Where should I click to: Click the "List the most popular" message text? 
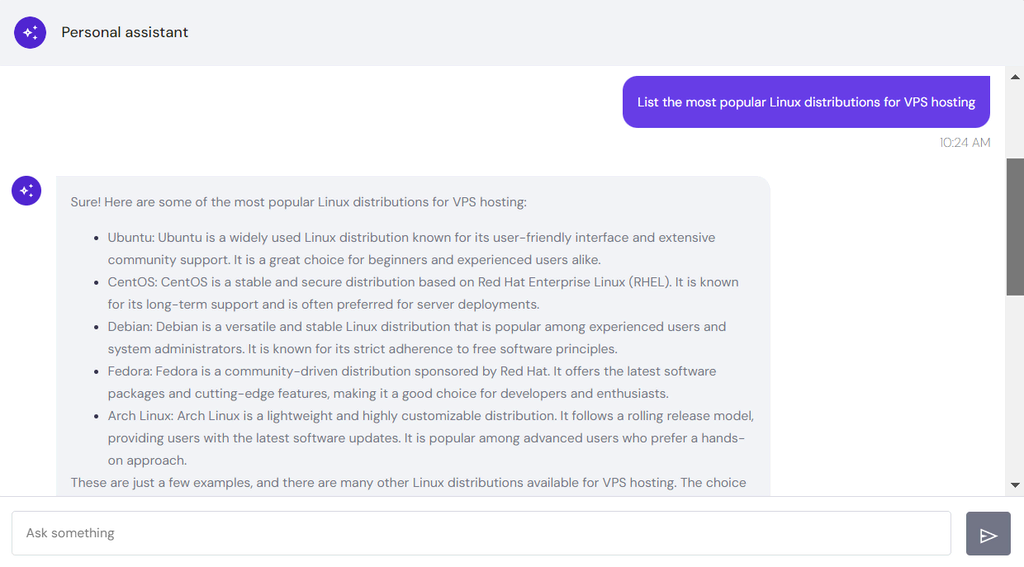[x=806, y=103]
